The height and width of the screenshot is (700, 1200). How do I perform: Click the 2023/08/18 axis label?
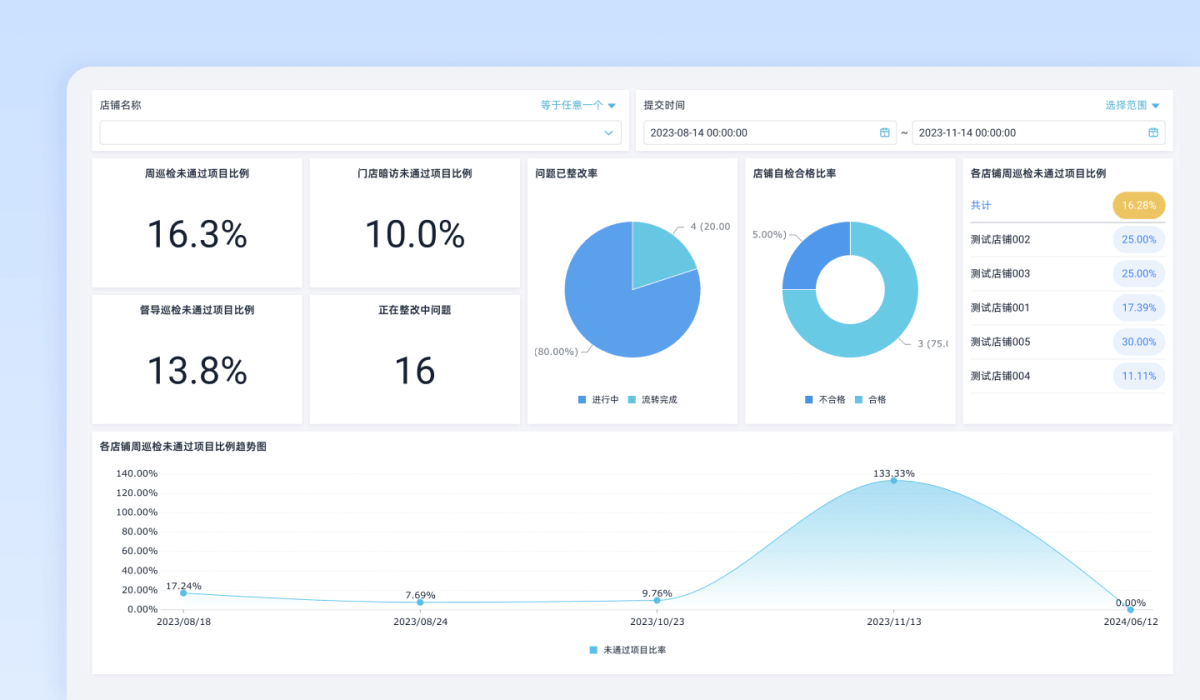(183, 622)
